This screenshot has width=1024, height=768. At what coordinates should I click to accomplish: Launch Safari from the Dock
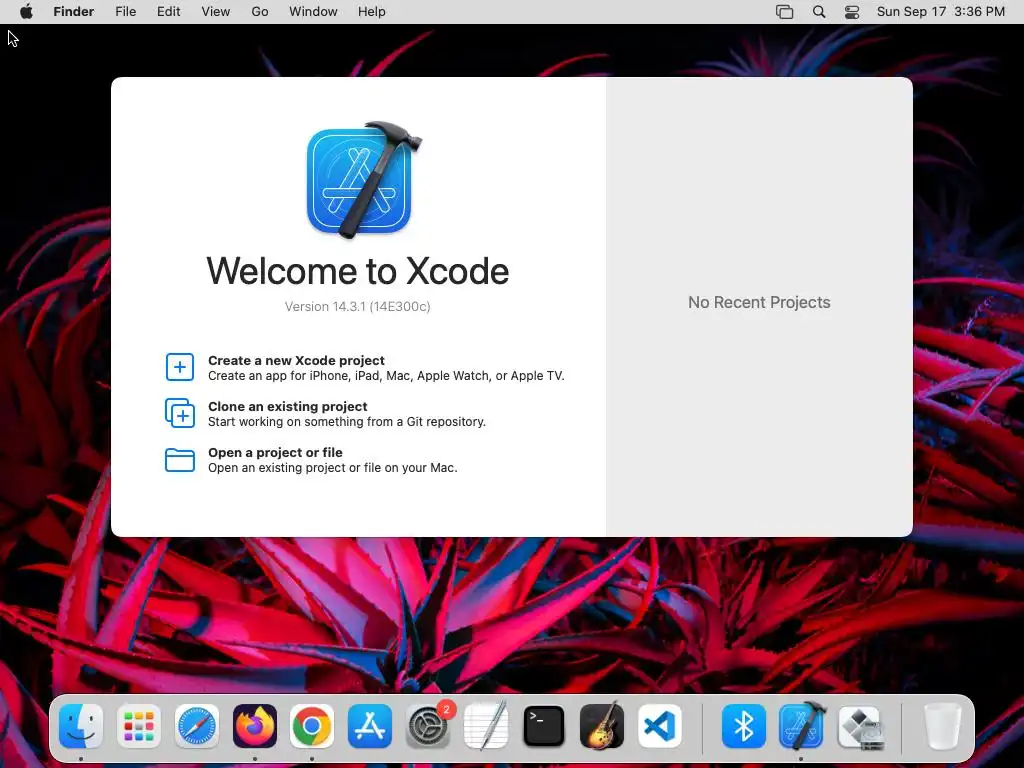197,726
